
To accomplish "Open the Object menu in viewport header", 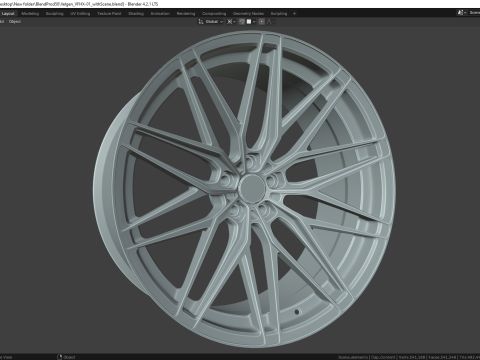I will [x=15, y=22].
